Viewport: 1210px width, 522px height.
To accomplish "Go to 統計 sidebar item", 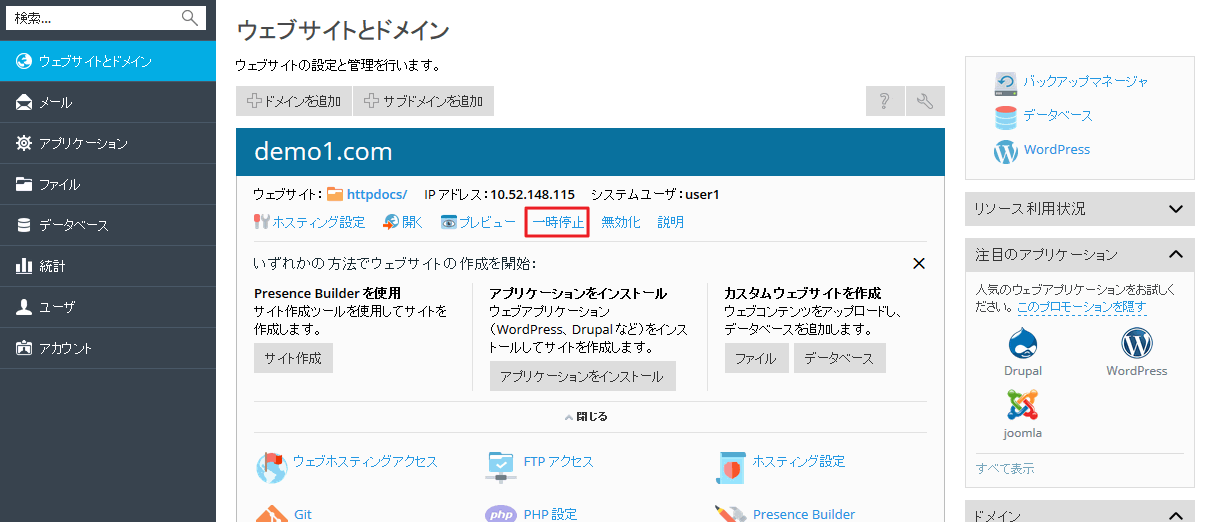I will 52,266.
